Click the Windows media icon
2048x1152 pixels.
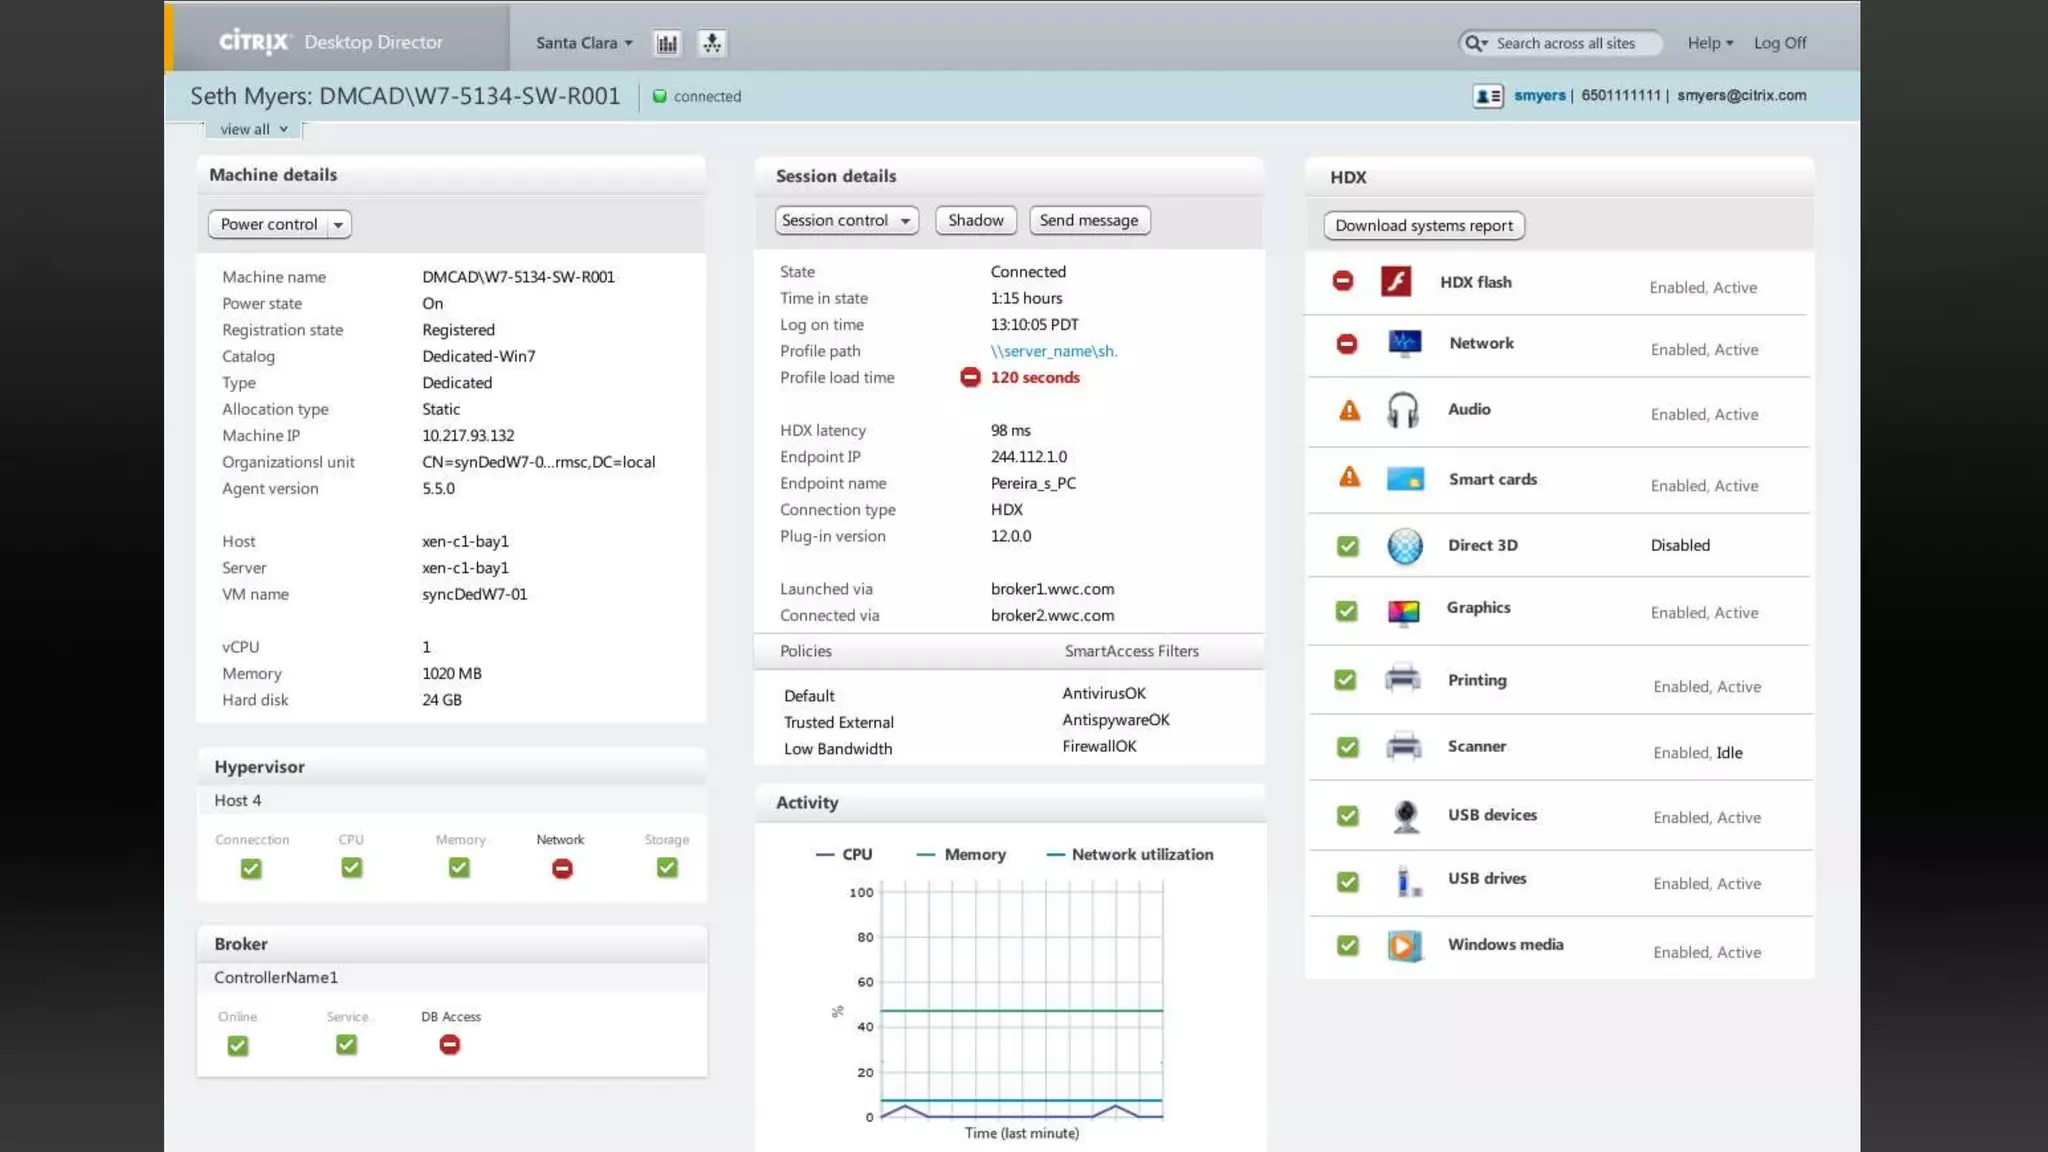point(1404,945)
